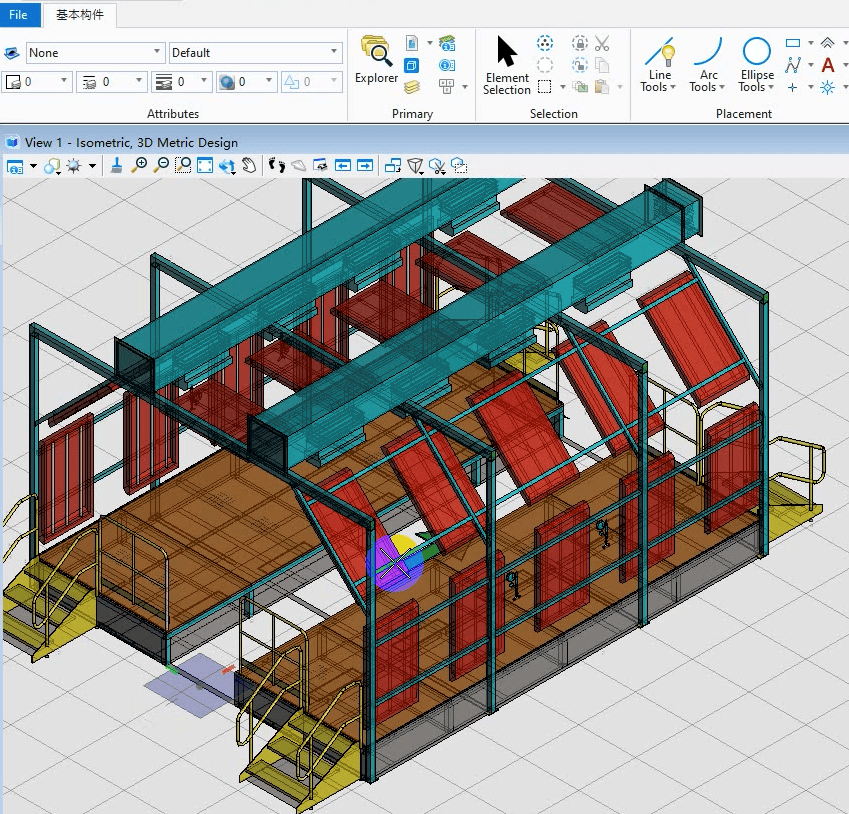This screenshot has width=849, height=814.
Task: Adjust view brightness sun icon
Action: pos(74,166)
